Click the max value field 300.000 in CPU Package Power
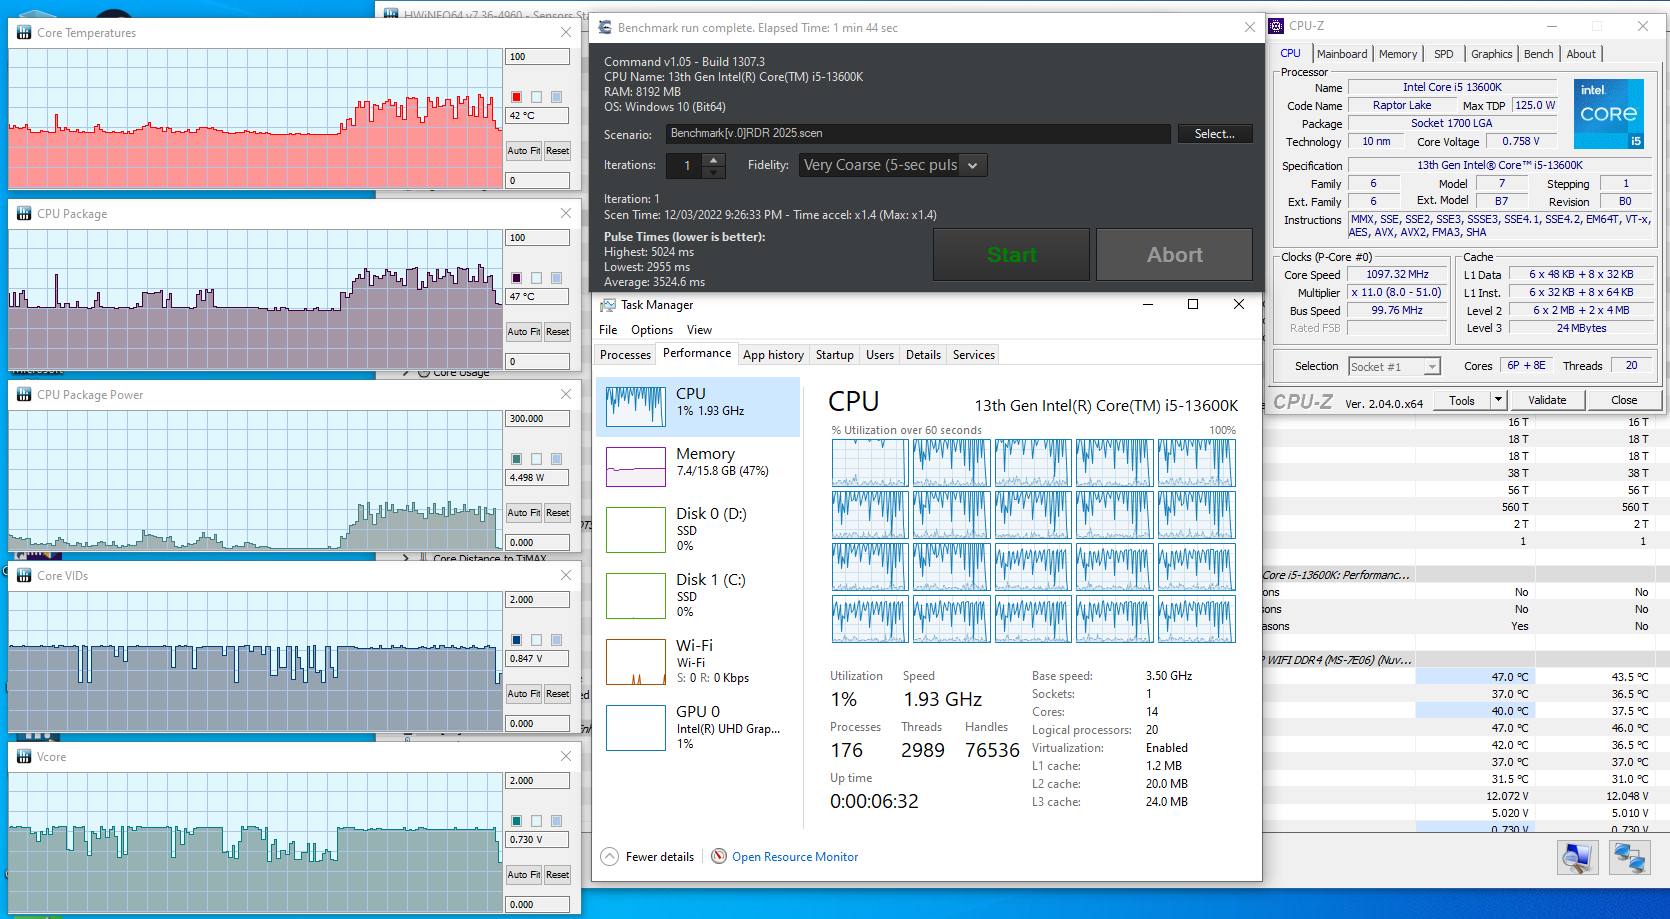The height and width of the screenshot is (919, 1670). click(538, 419)
